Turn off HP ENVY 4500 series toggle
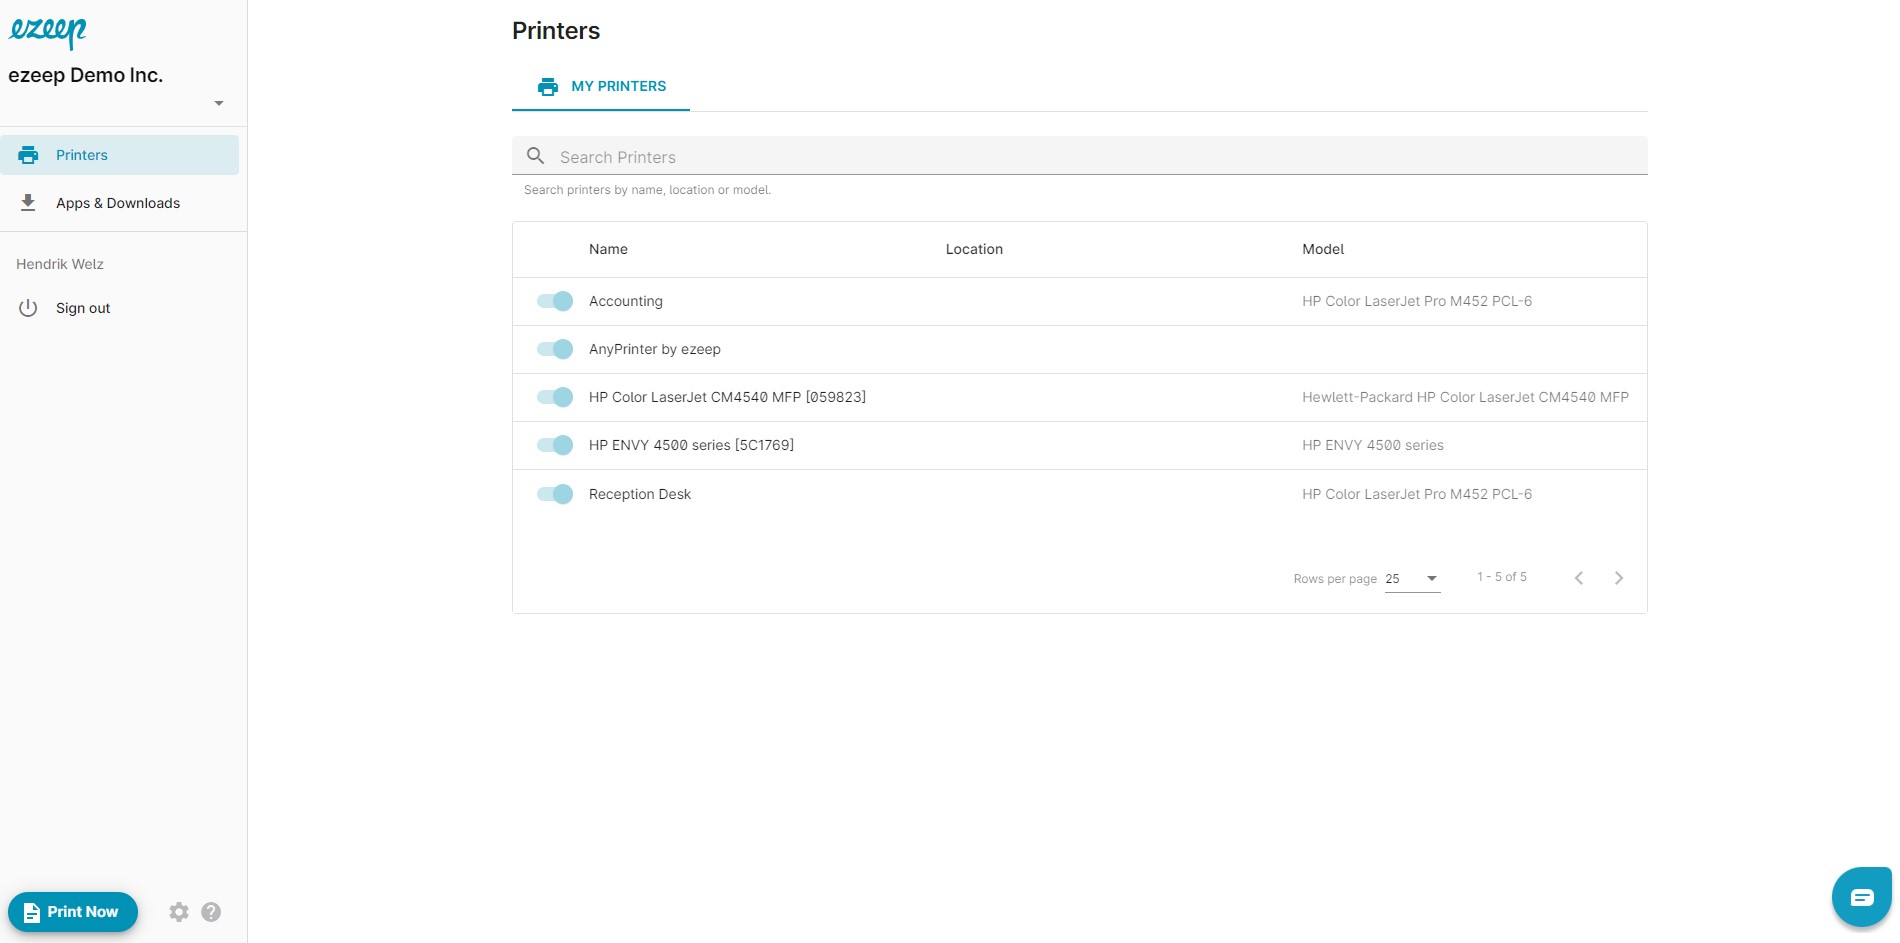This screenshot has height=943, width=1900. pos(555,445)
